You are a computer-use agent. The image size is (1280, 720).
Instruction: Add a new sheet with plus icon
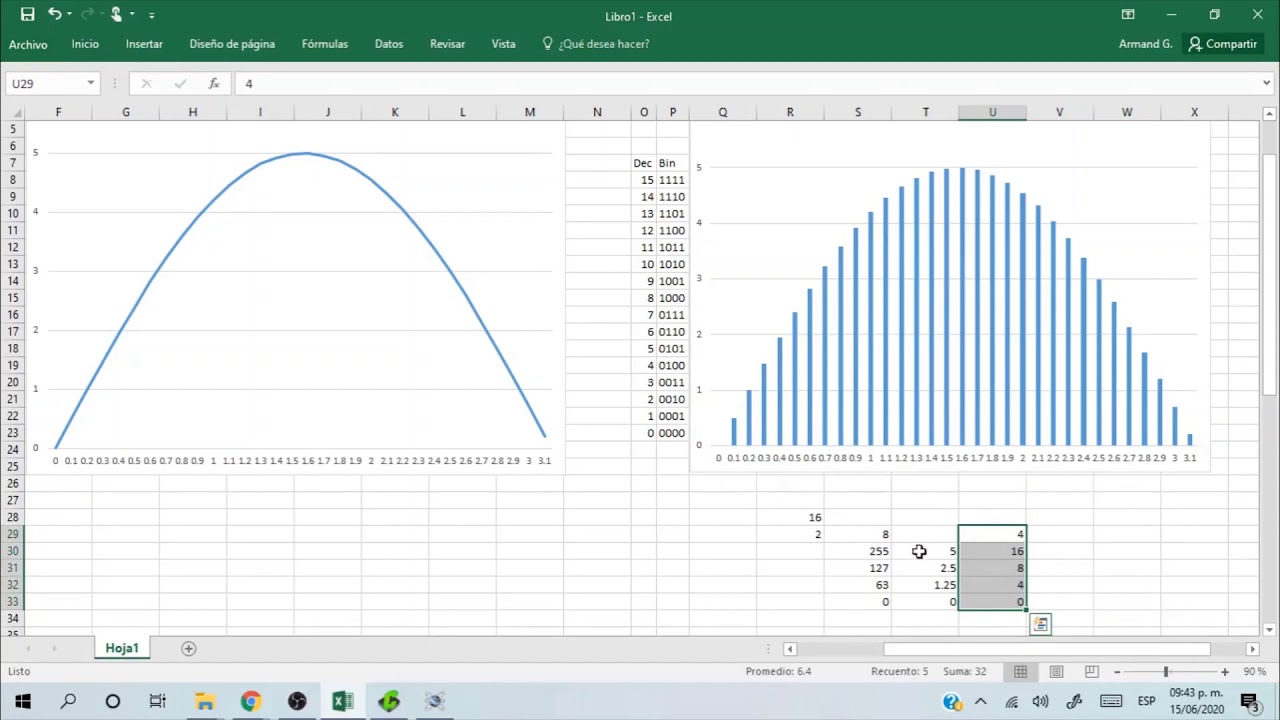(188, 648)
